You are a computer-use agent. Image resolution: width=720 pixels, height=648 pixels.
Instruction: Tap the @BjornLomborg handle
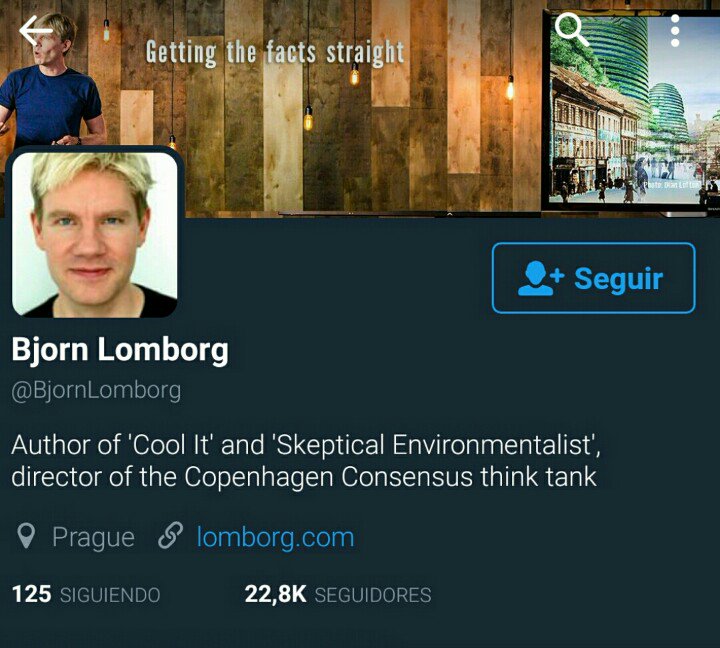pos(96,391)
